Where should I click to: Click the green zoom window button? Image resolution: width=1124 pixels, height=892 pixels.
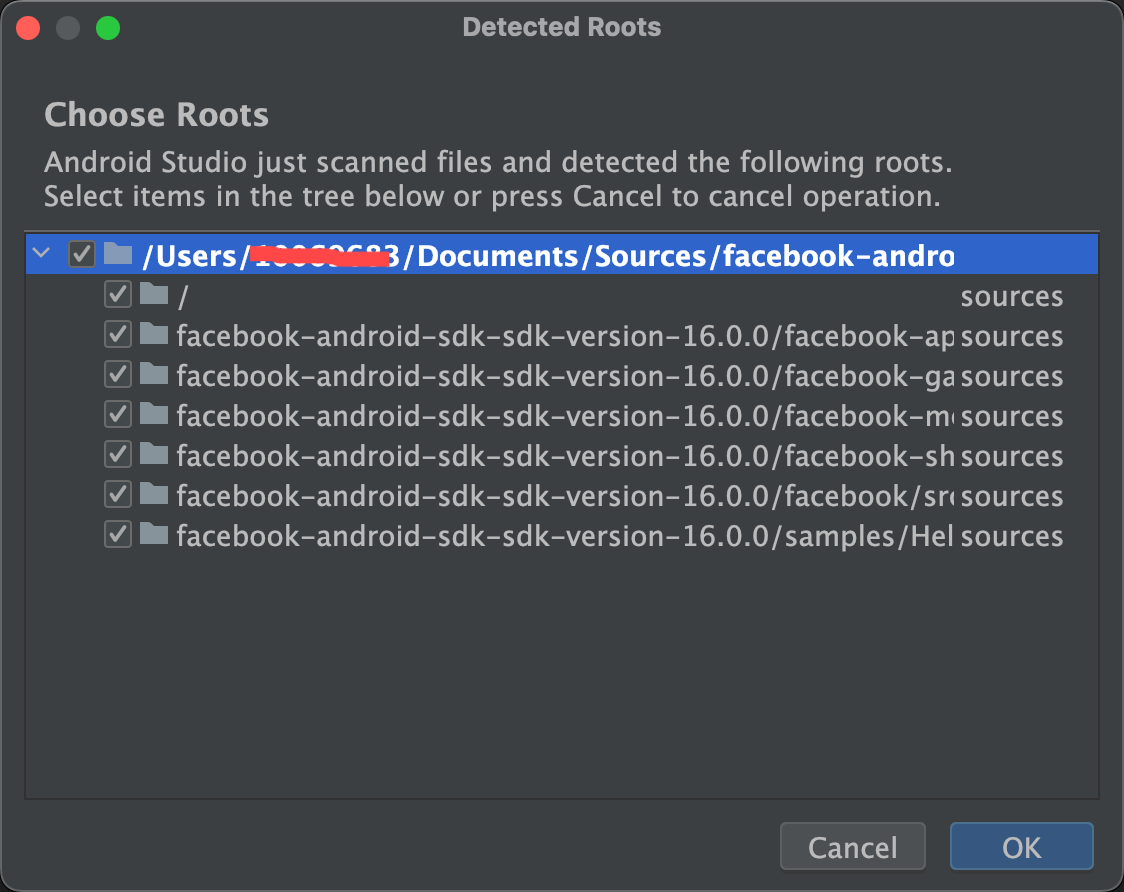click(x=108, y=29)
